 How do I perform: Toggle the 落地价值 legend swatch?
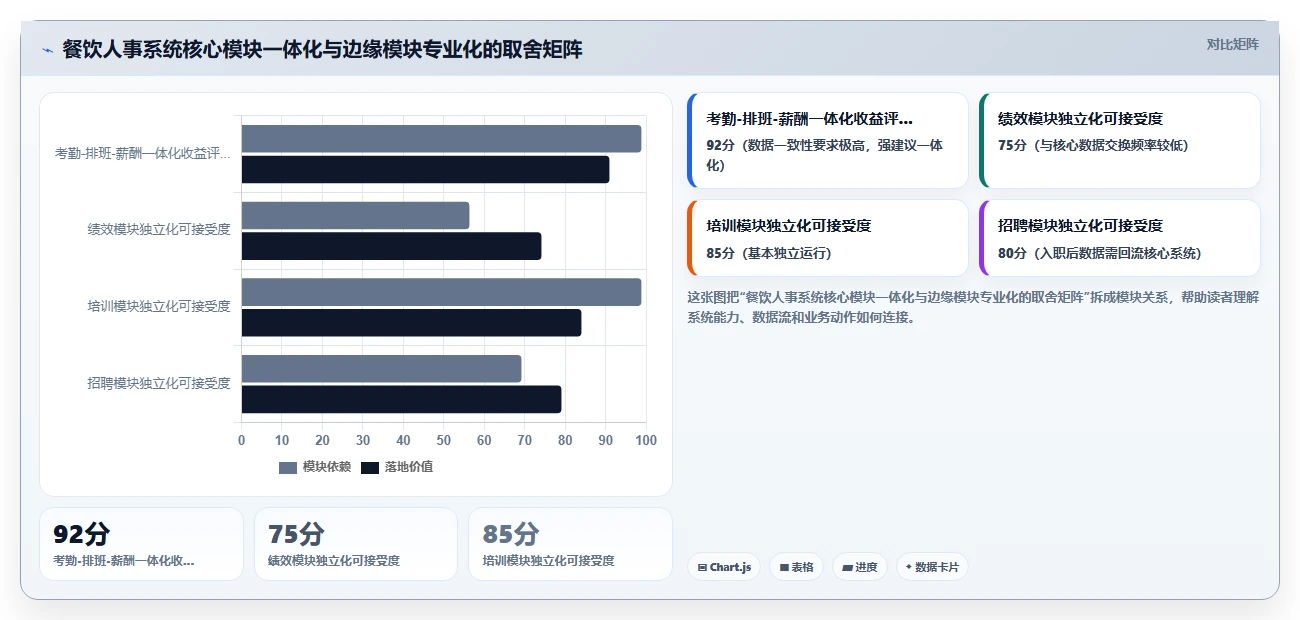(x=370, y=467)
